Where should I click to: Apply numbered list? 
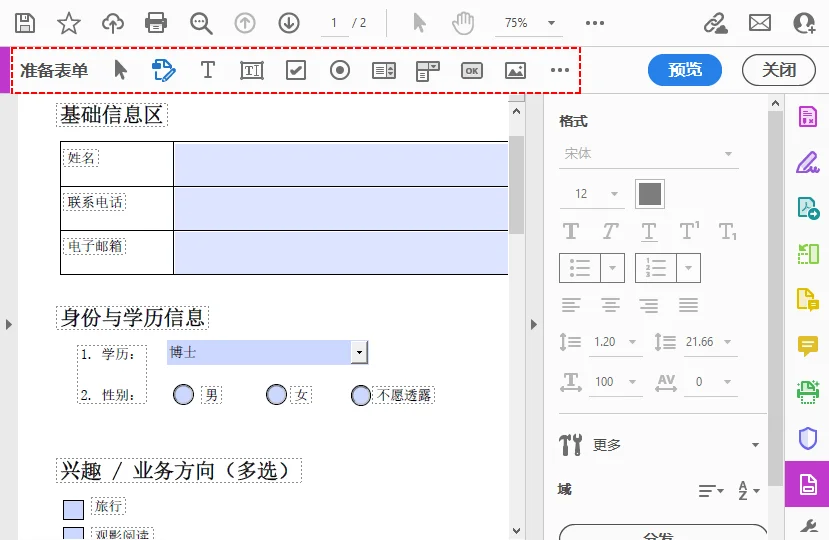click(x=656, y=268)
